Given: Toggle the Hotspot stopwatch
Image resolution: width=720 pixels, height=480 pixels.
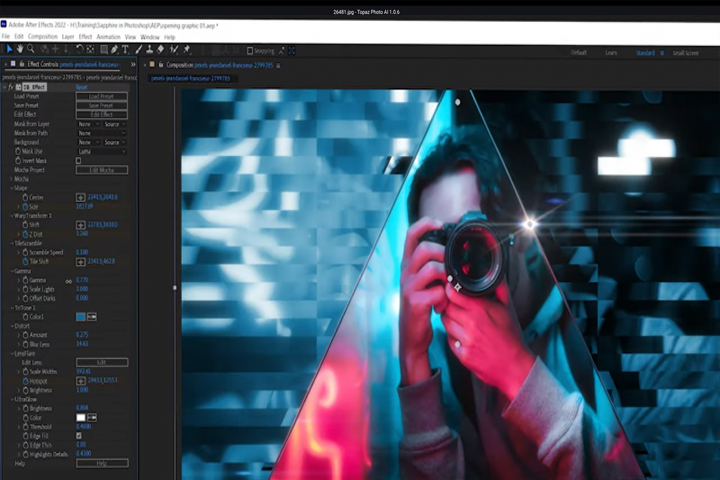Looking at the screenshot, I should pos(25,381).
